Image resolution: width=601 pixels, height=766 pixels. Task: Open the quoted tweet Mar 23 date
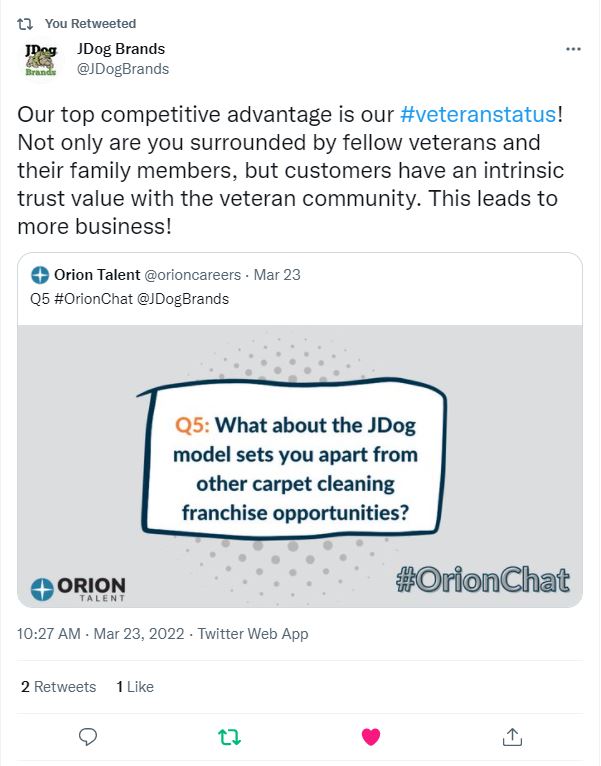coord(277,275)
